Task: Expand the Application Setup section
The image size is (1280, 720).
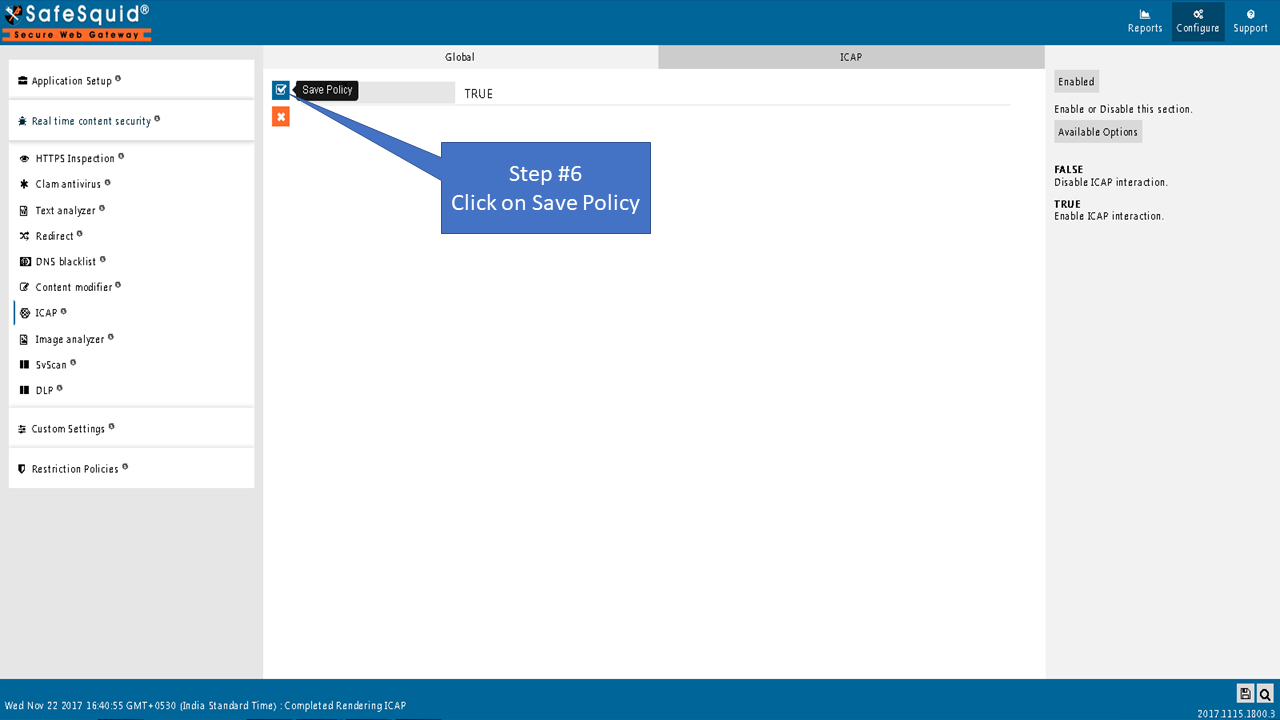Action: point(71,81)
